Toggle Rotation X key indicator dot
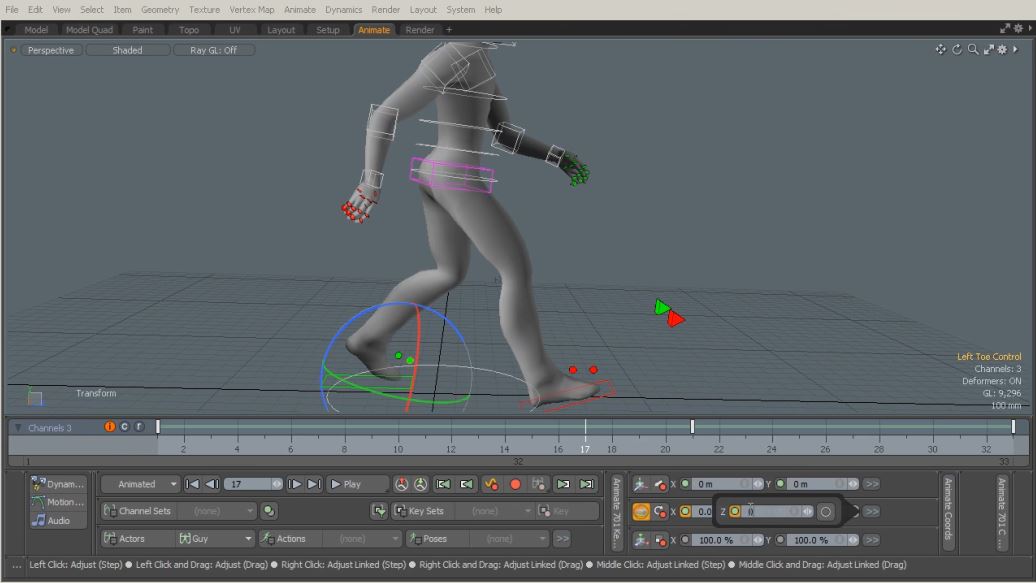This screenshot has height=583, width=1036. coord(685,511)
